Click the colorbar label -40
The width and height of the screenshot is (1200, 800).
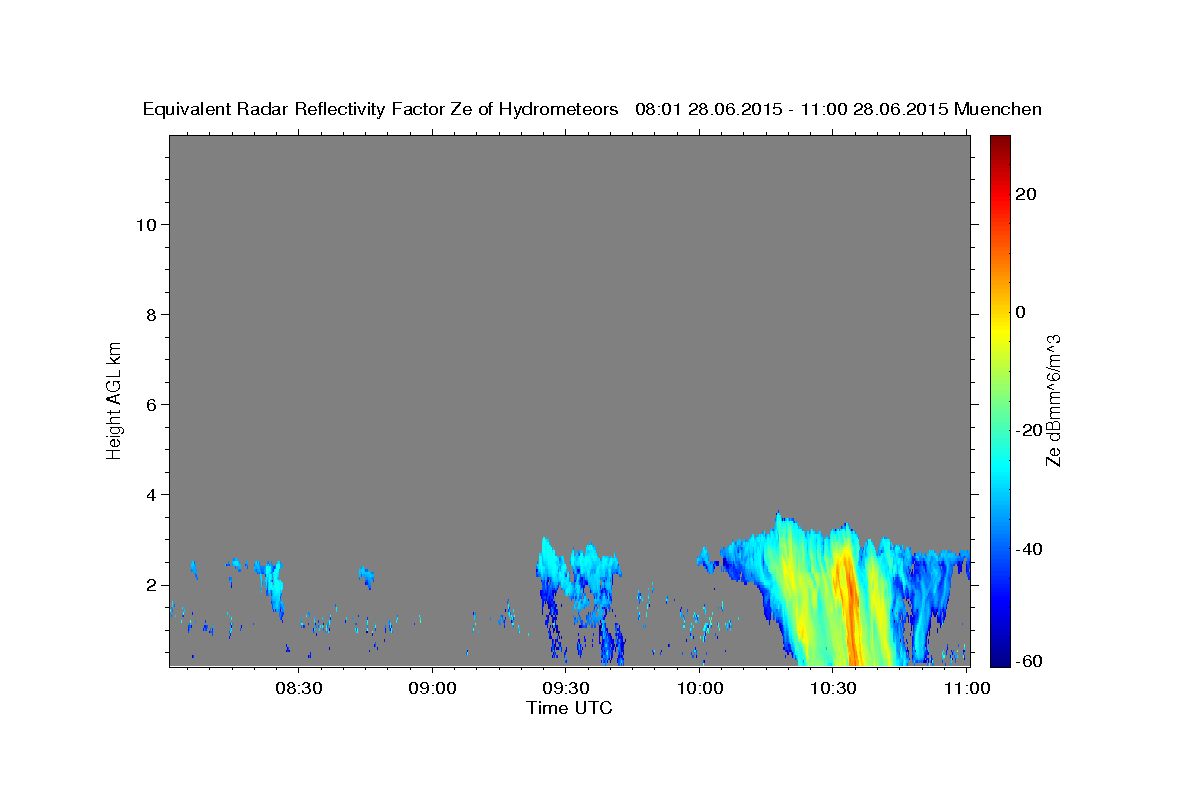pos(1028,549)
